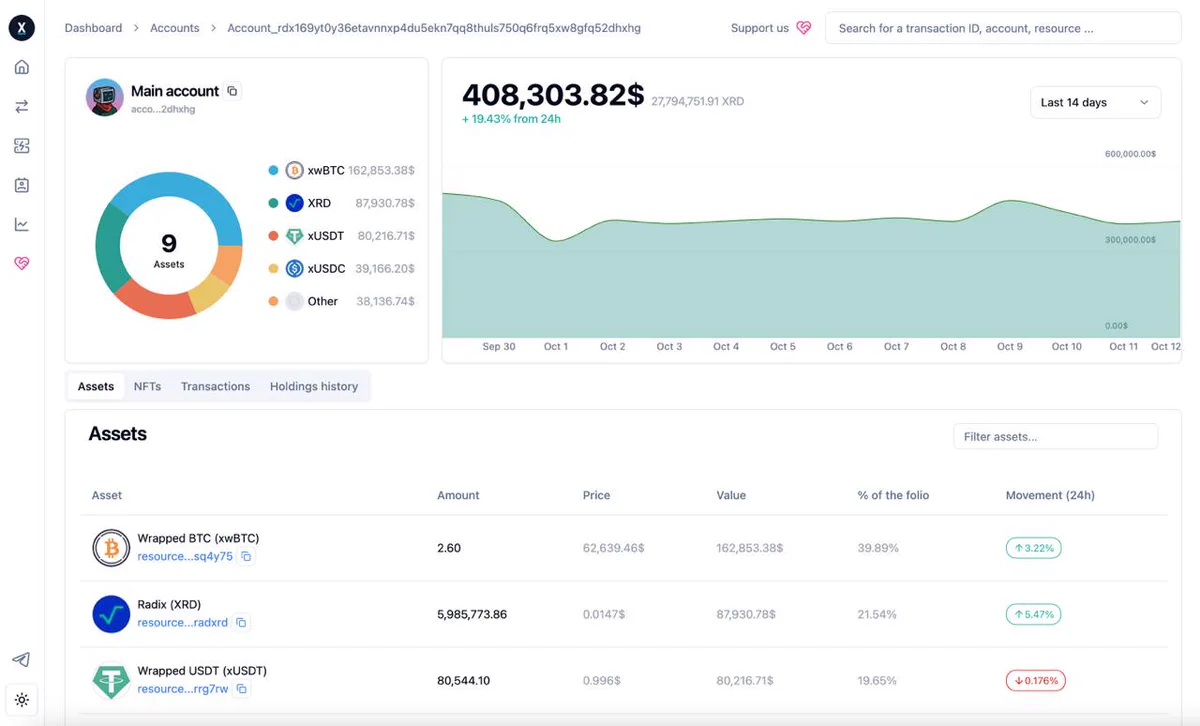Click the full account address breadcrumb
This screenshot has height=726, width=1200.
434,28
